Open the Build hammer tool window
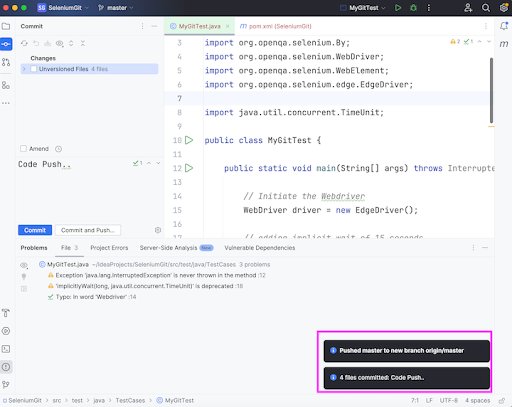The width and height of the screenshot is (512, 407). 6,313
